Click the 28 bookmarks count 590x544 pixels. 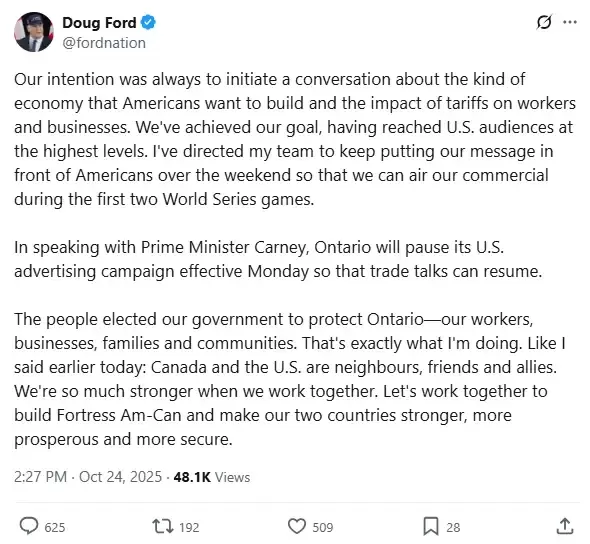453,527
